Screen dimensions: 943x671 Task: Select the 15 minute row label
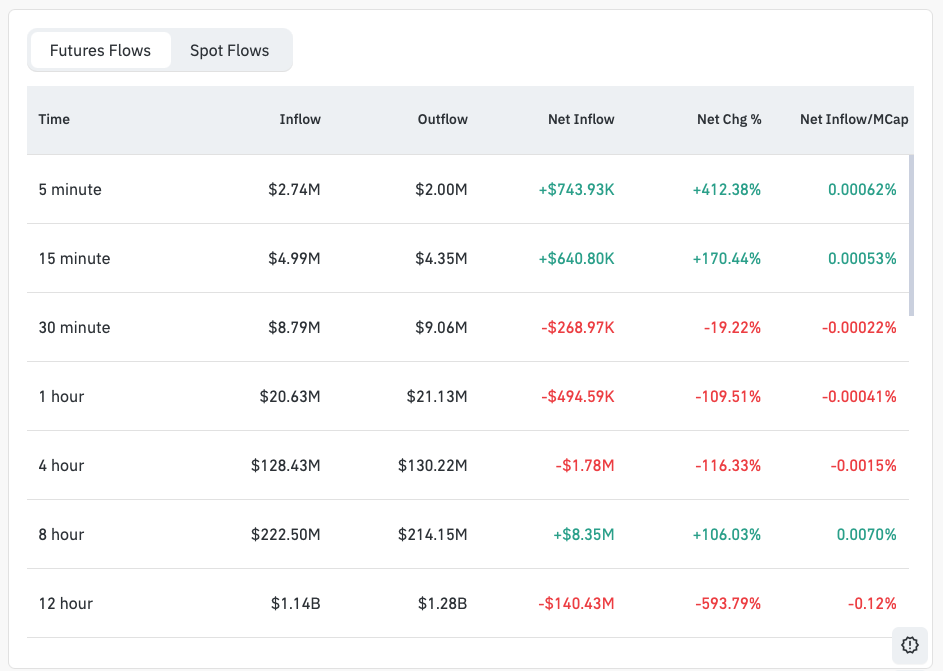[x=74, y=258]
